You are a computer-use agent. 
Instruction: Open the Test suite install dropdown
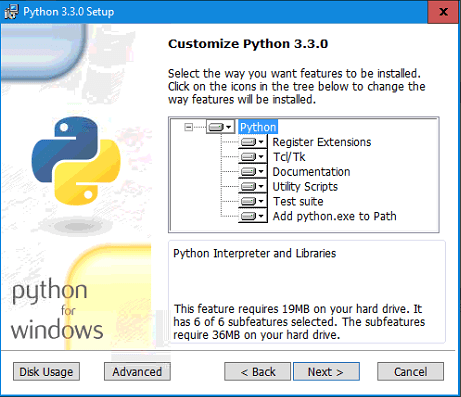click(x=253, y=201)
